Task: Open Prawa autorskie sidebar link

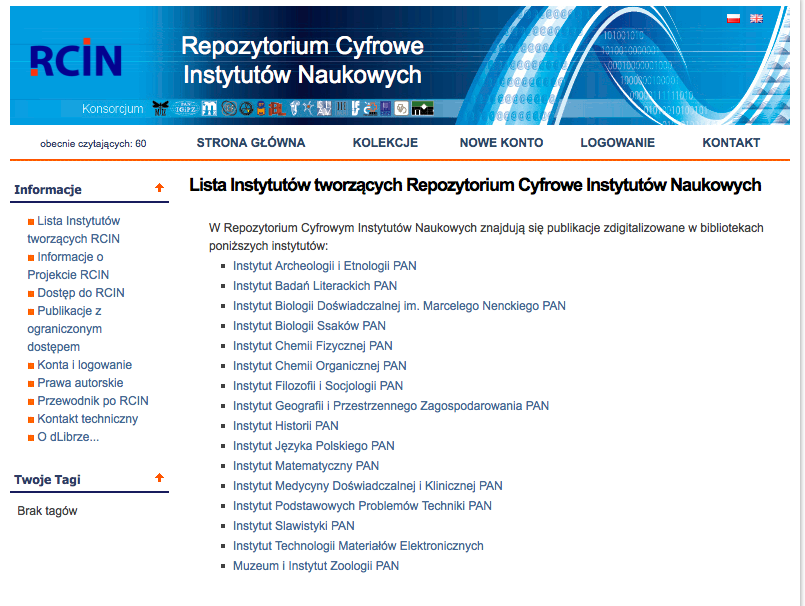Action: (80, 383)
